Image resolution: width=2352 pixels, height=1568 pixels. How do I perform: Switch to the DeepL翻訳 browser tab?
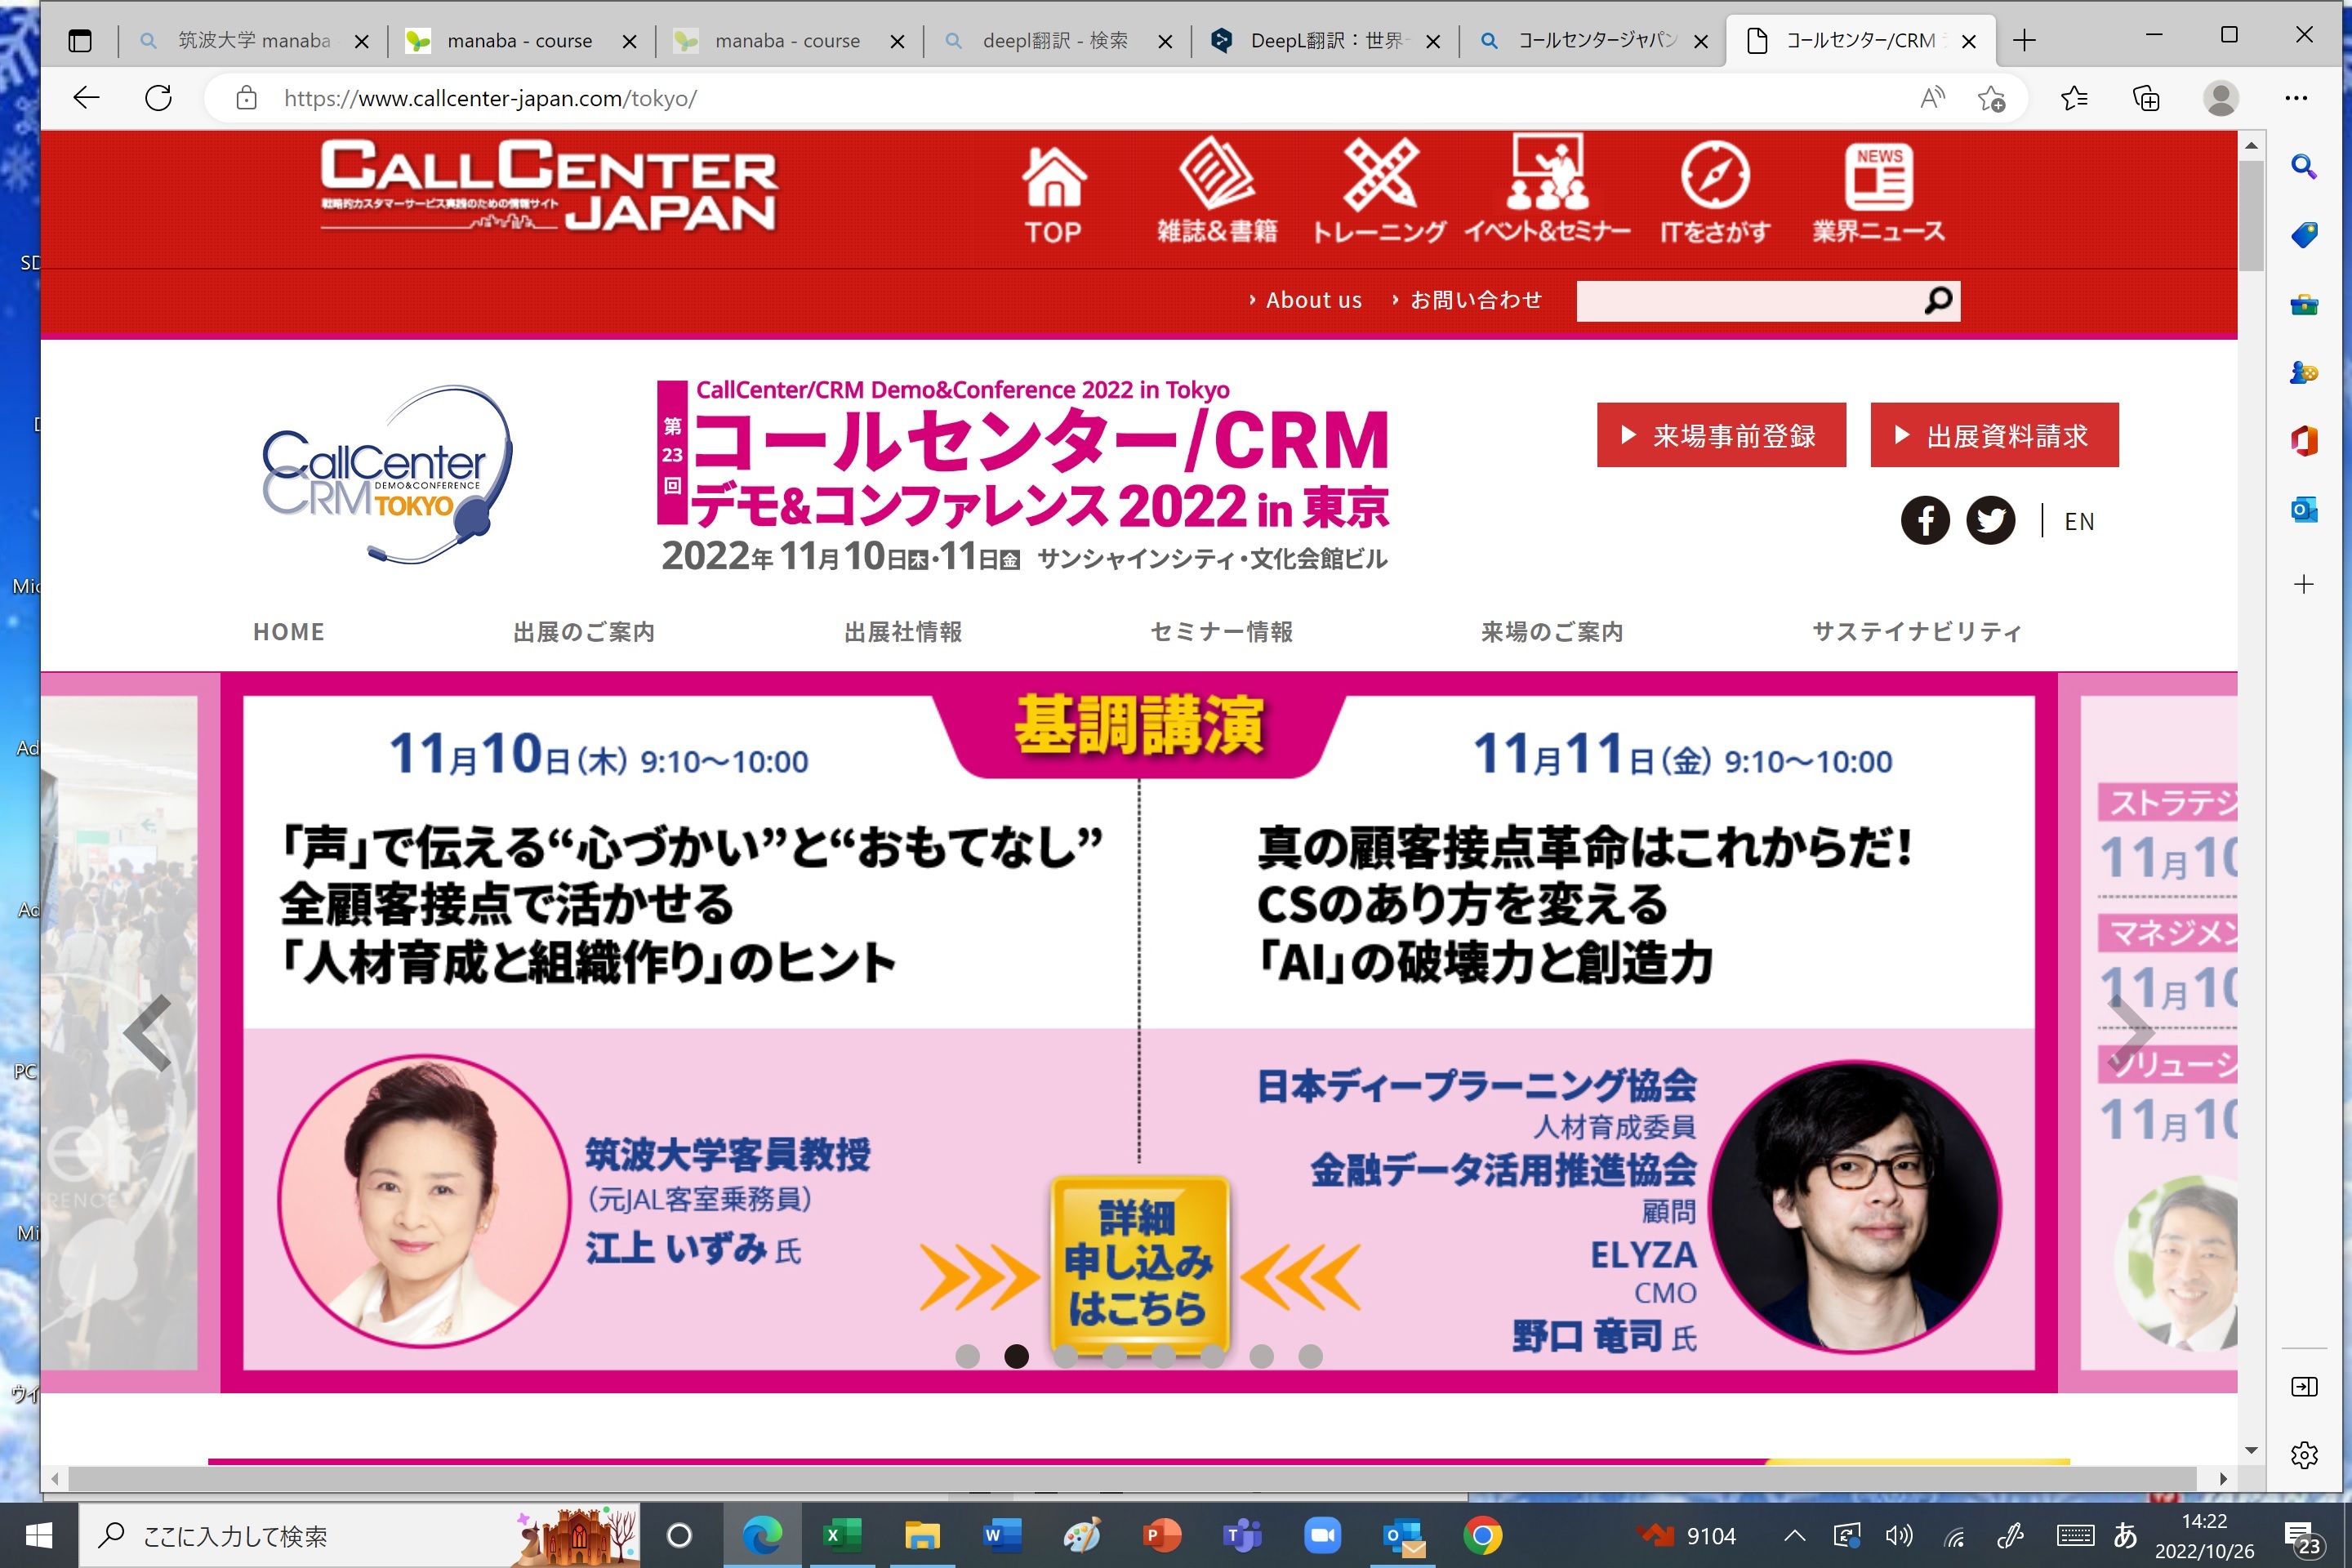tap(1324, 41)
